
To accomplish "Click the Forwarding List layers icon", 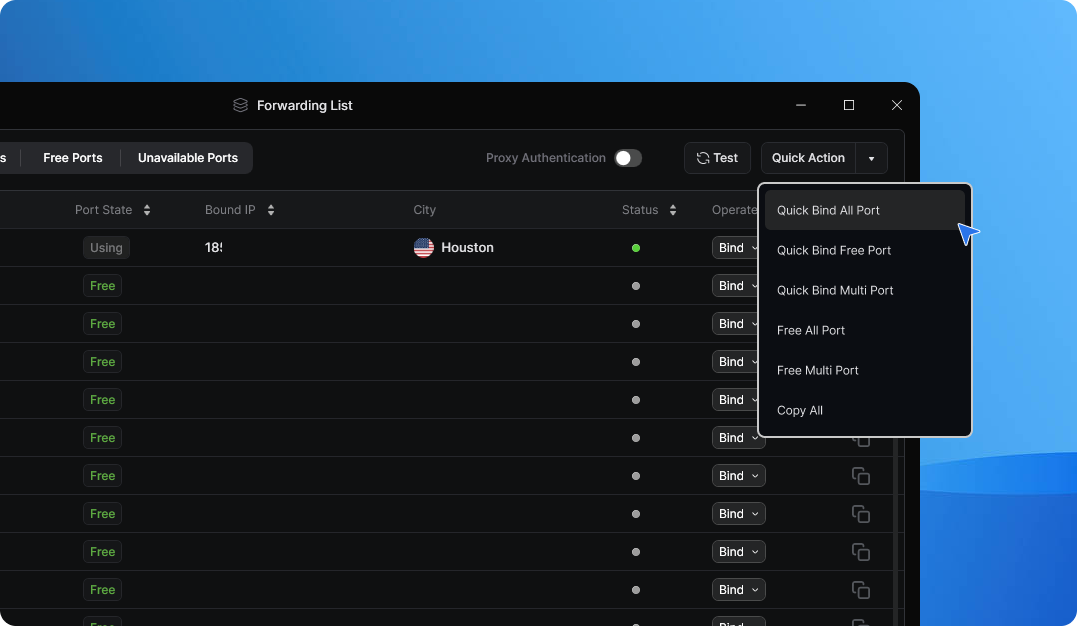I will (x=240, y=105).
